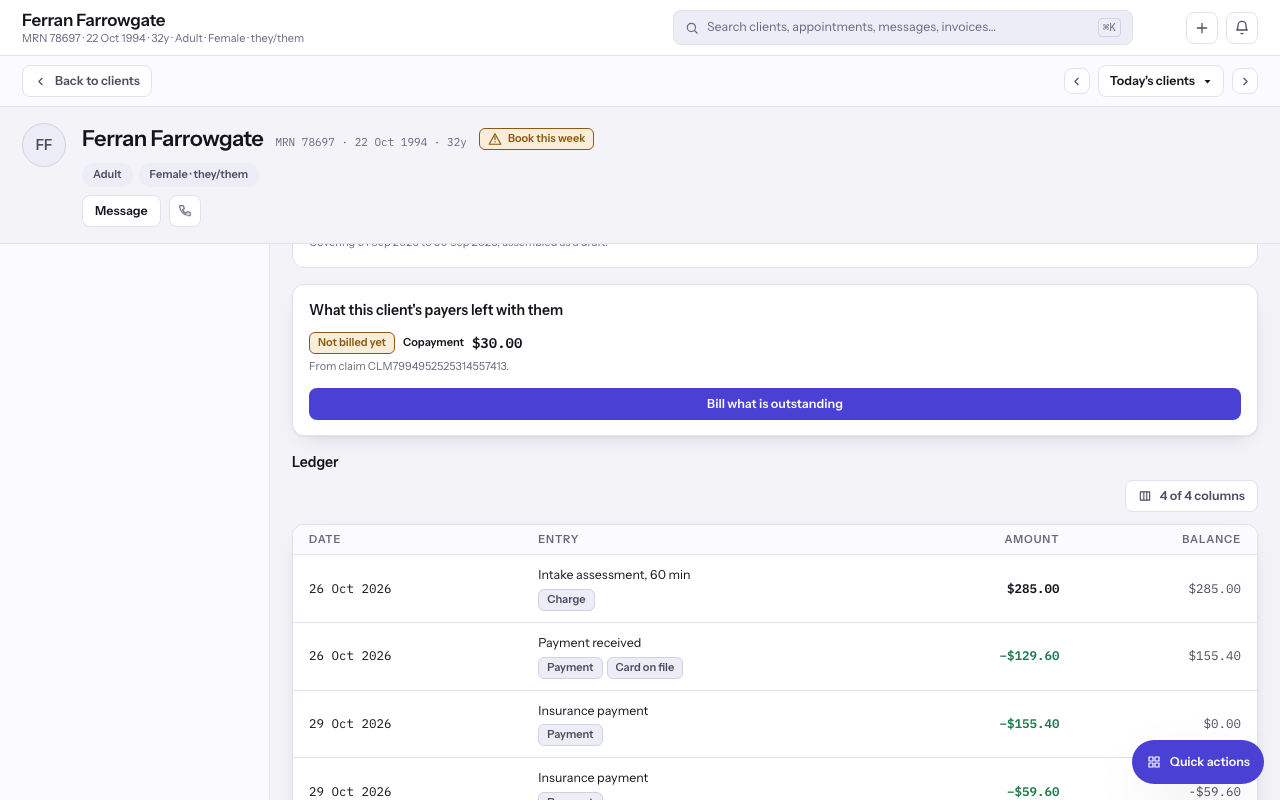This screenshot has height=800, width=1280.
Task: Click the Message button
Action: tap(121, 211)
